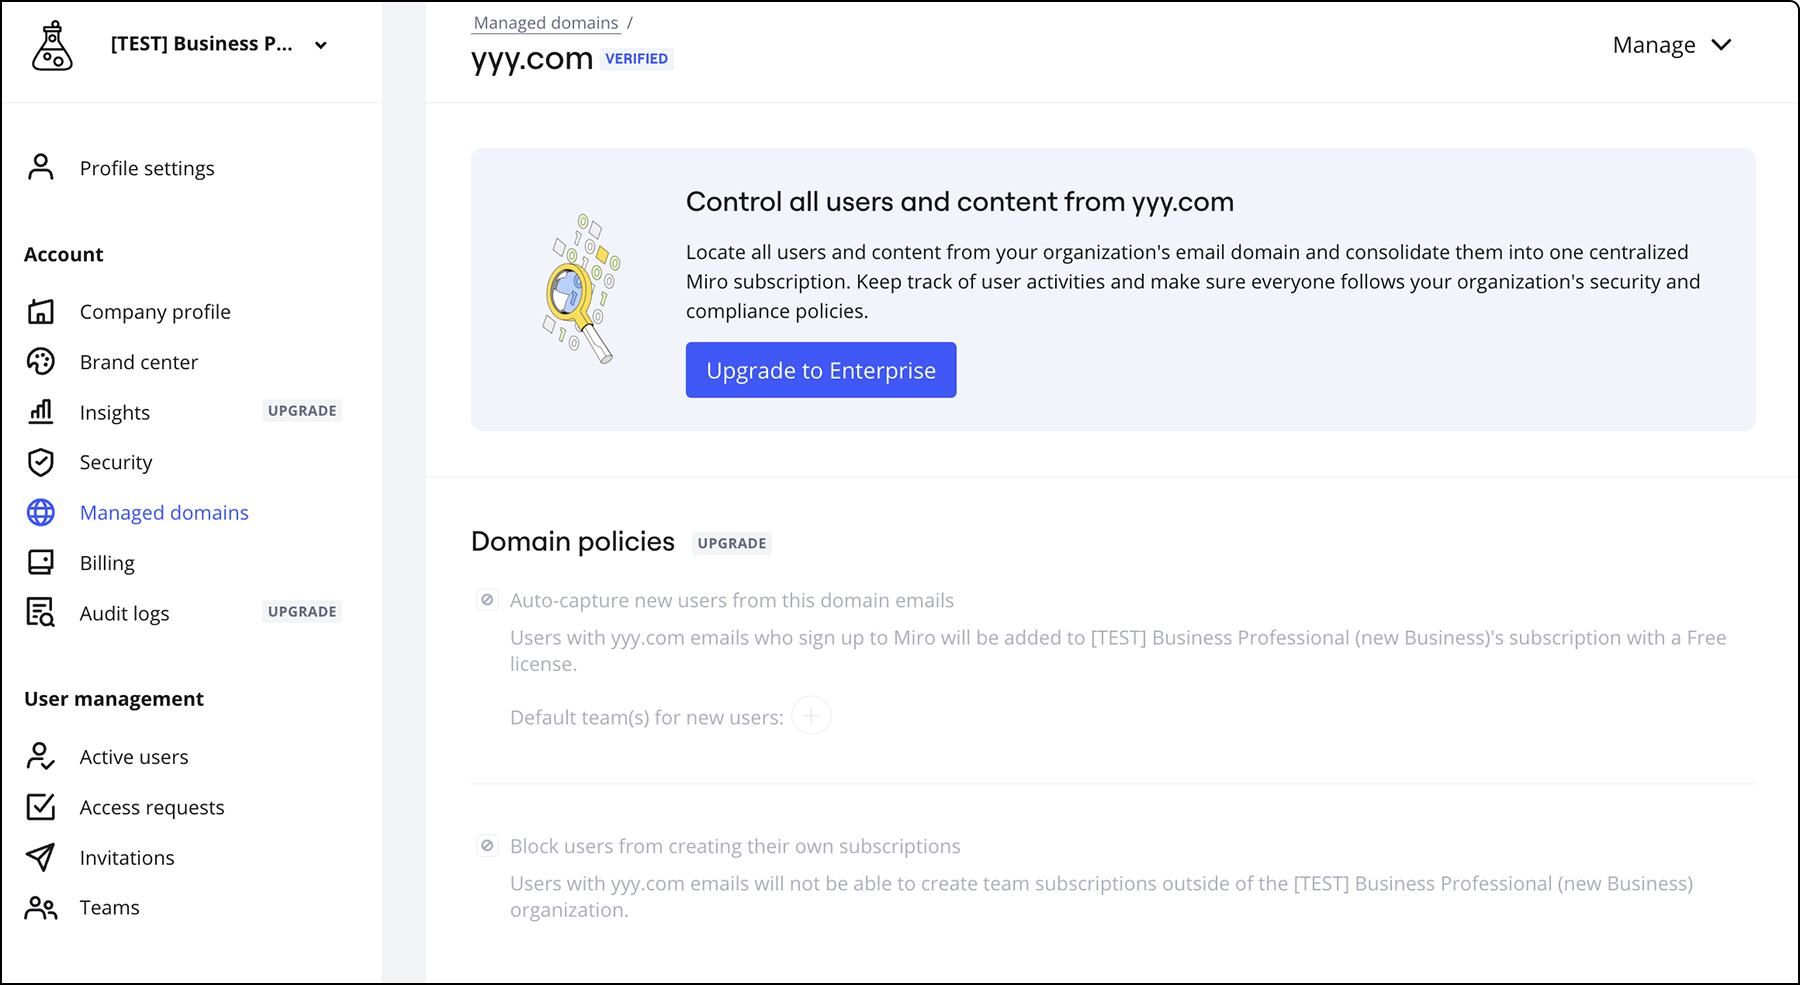Follow the Managed domains breadcrumb link

coord(545,22)
